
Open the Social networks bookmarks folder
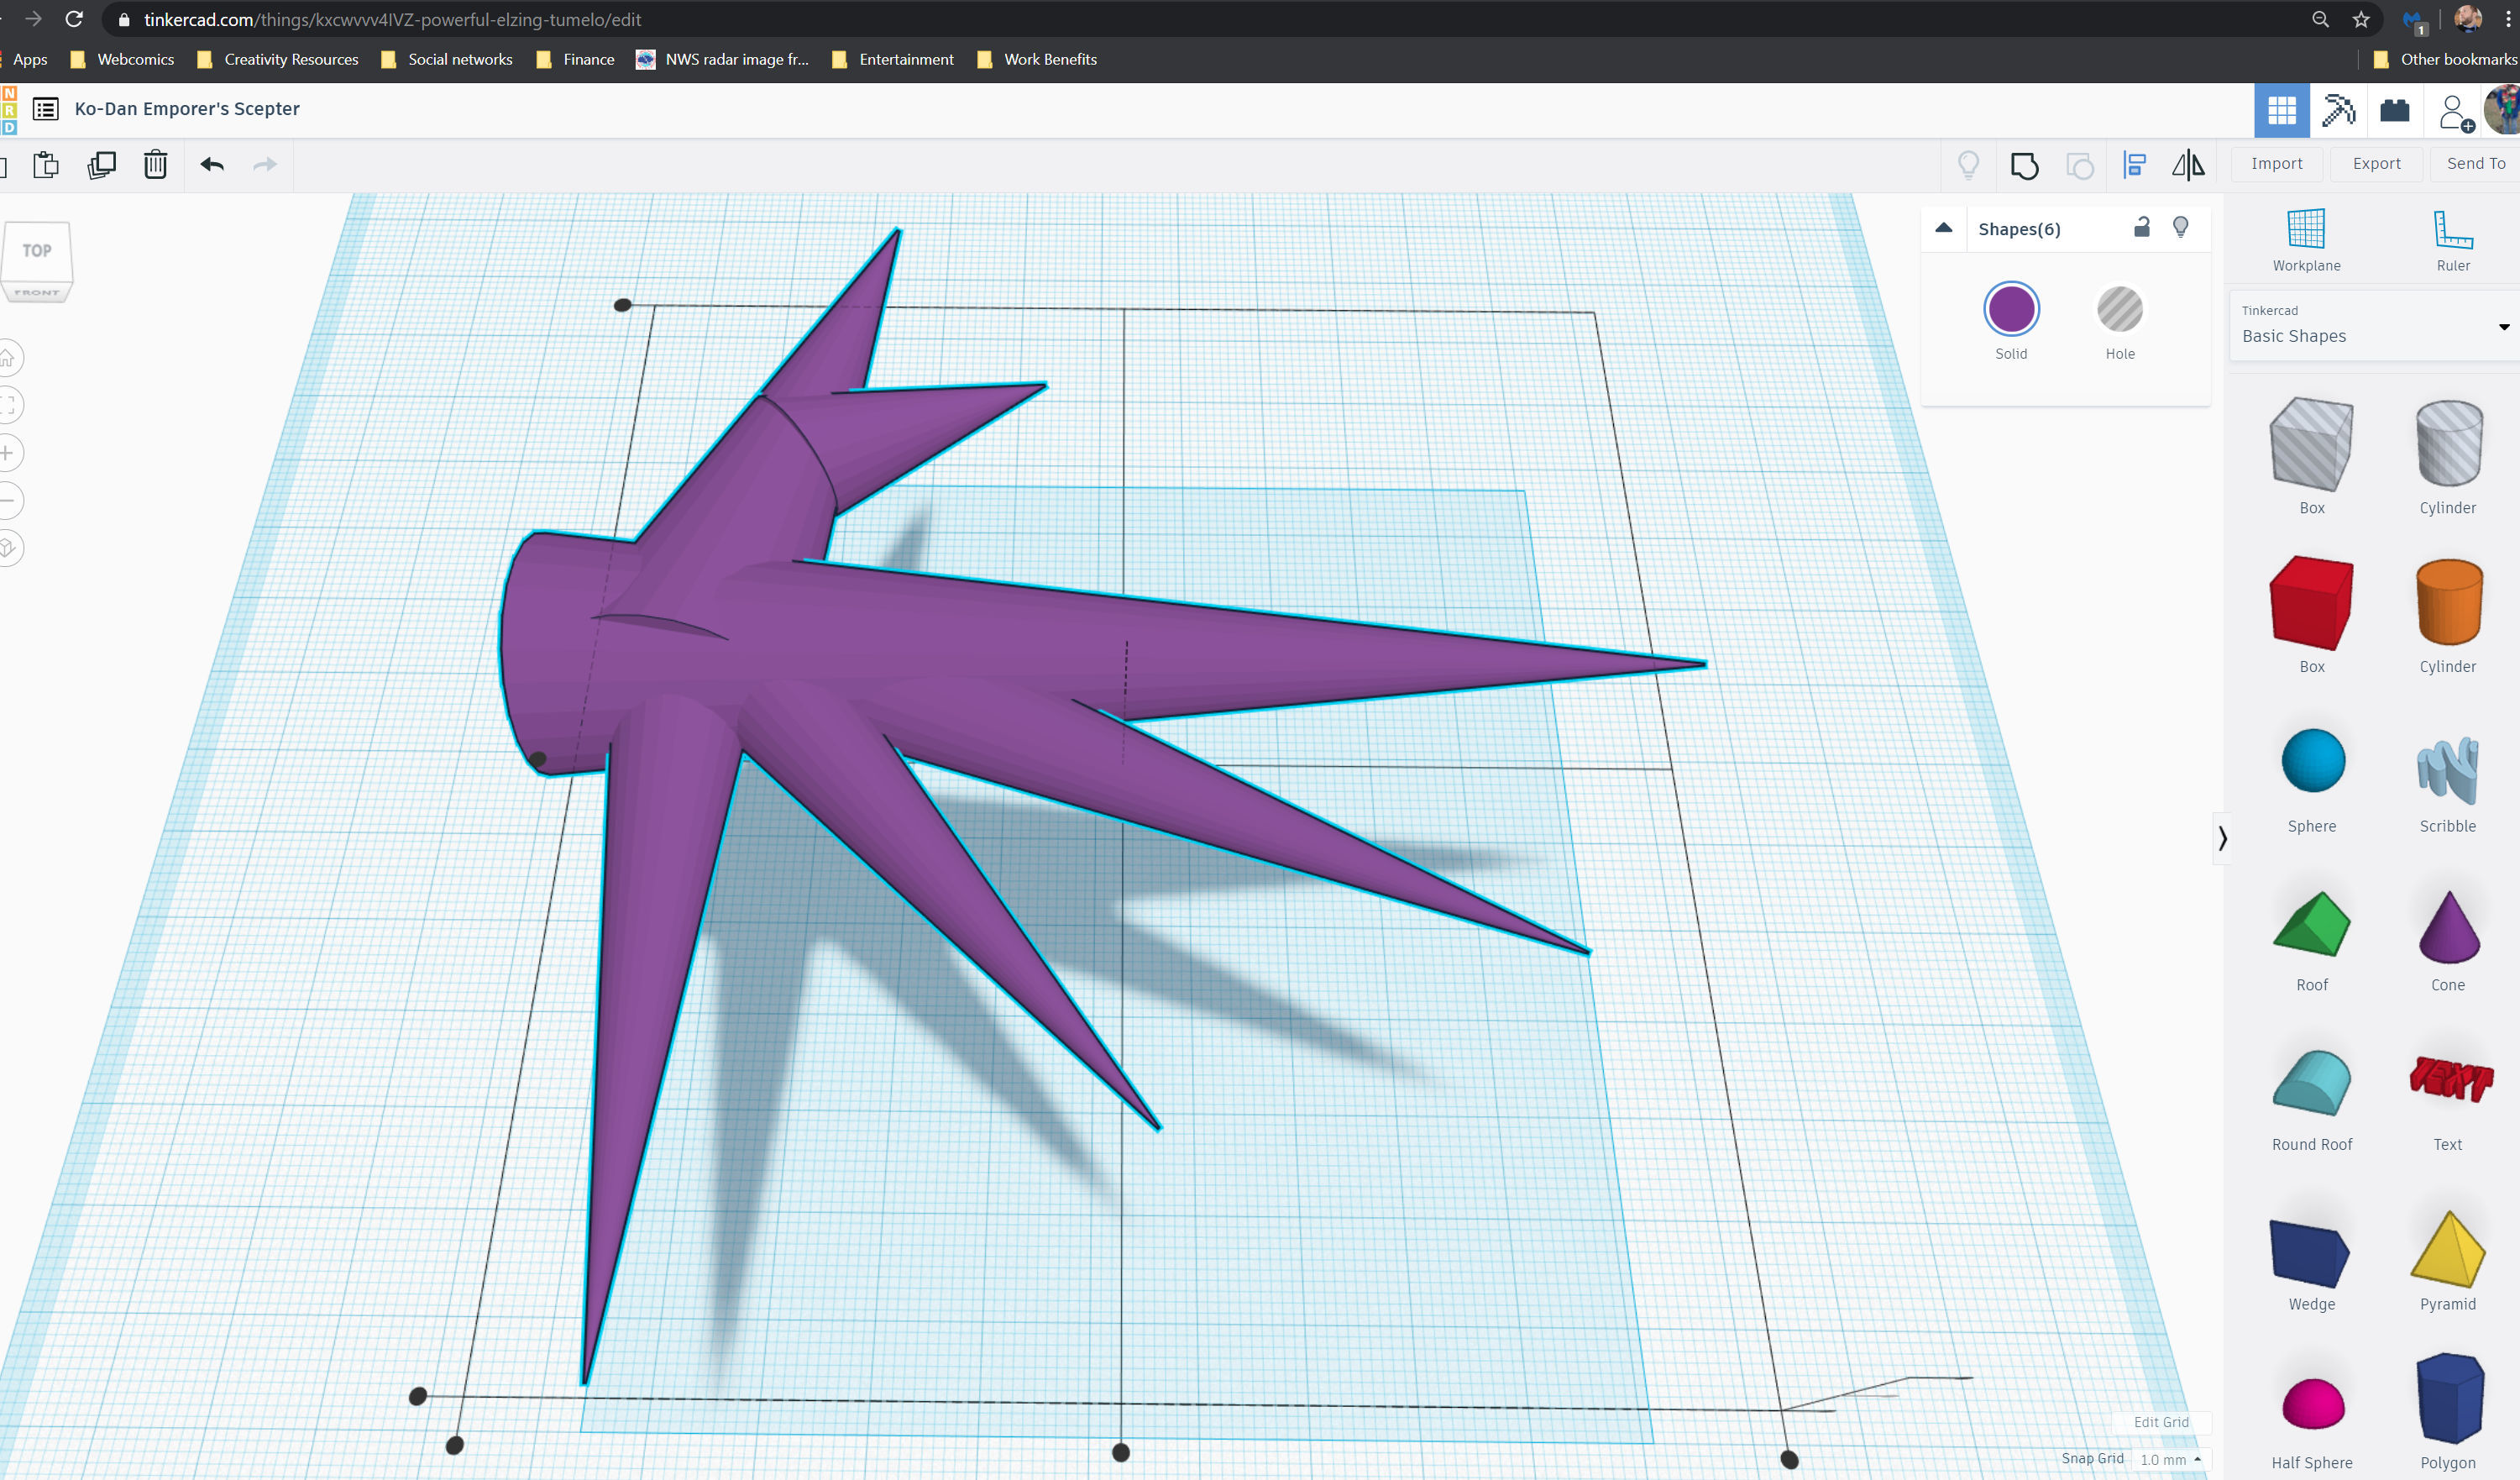click(447, 59)
